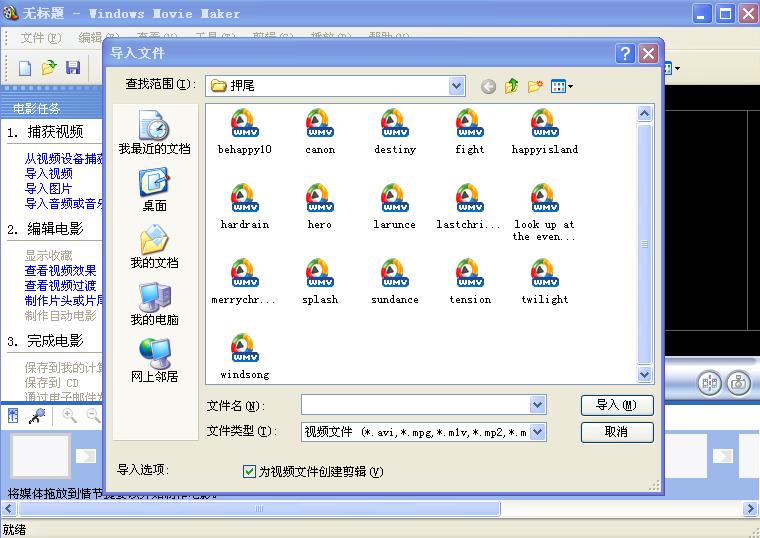Open 我最近的文档 in places bar
Screen dimensions: 760x538
pos(154,132)
